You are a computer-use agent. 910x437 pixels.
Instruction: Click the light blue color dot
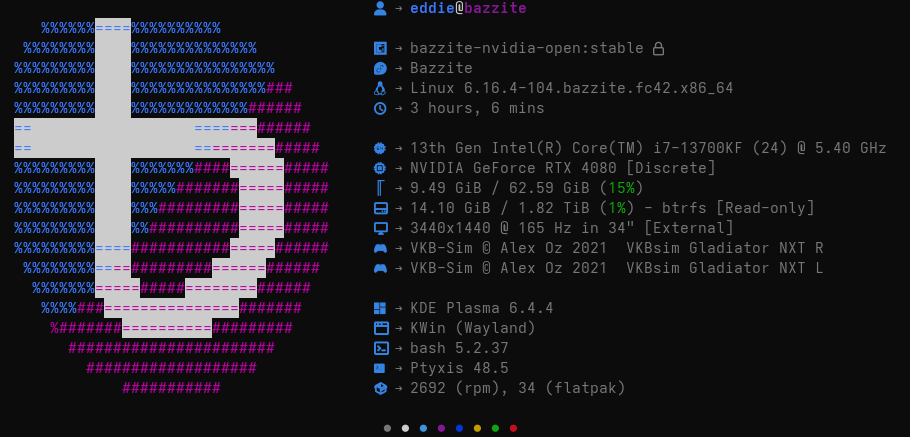click(423, 429)
